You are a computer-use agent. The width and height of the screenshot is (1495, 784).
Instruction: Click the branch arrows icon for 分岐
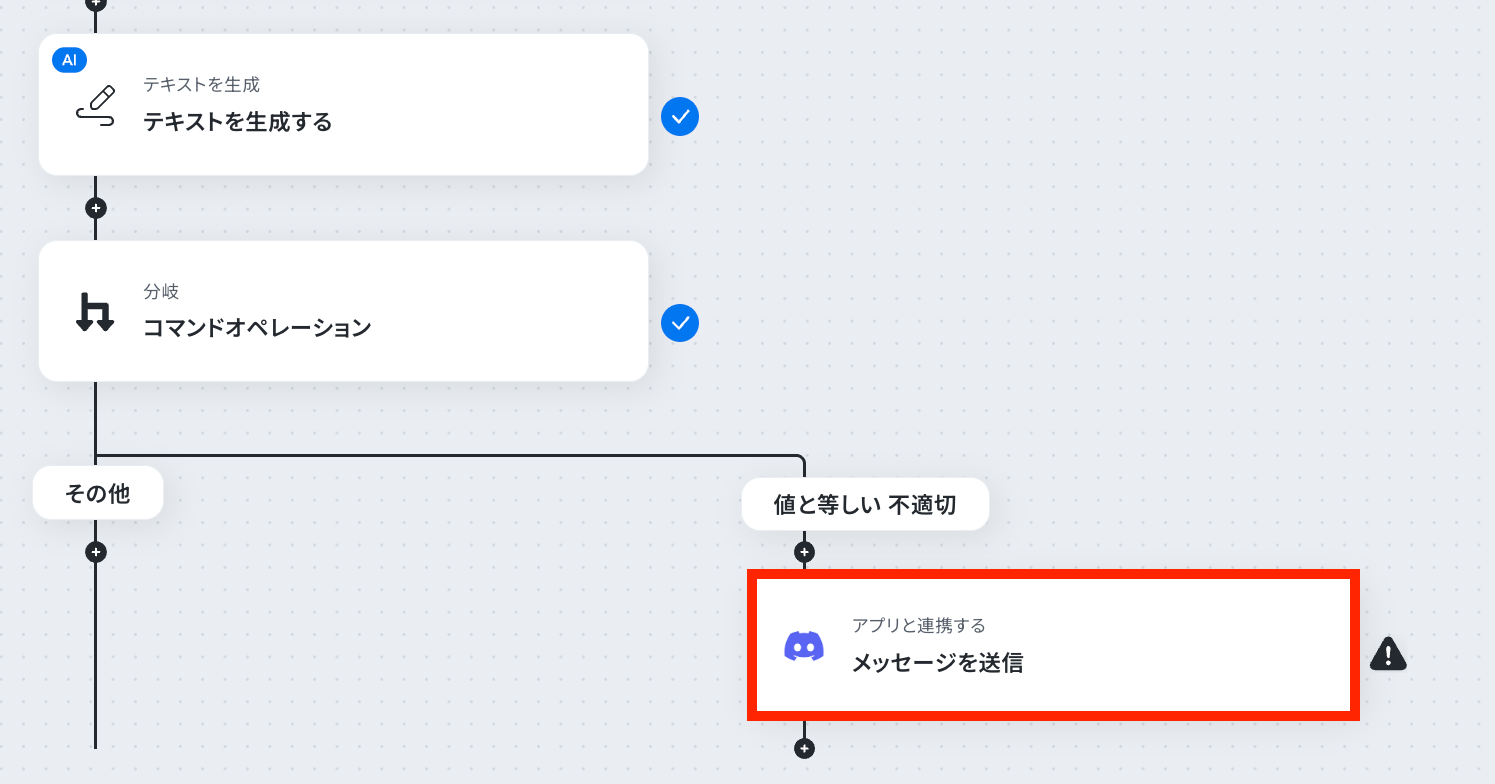coord(96,312)
